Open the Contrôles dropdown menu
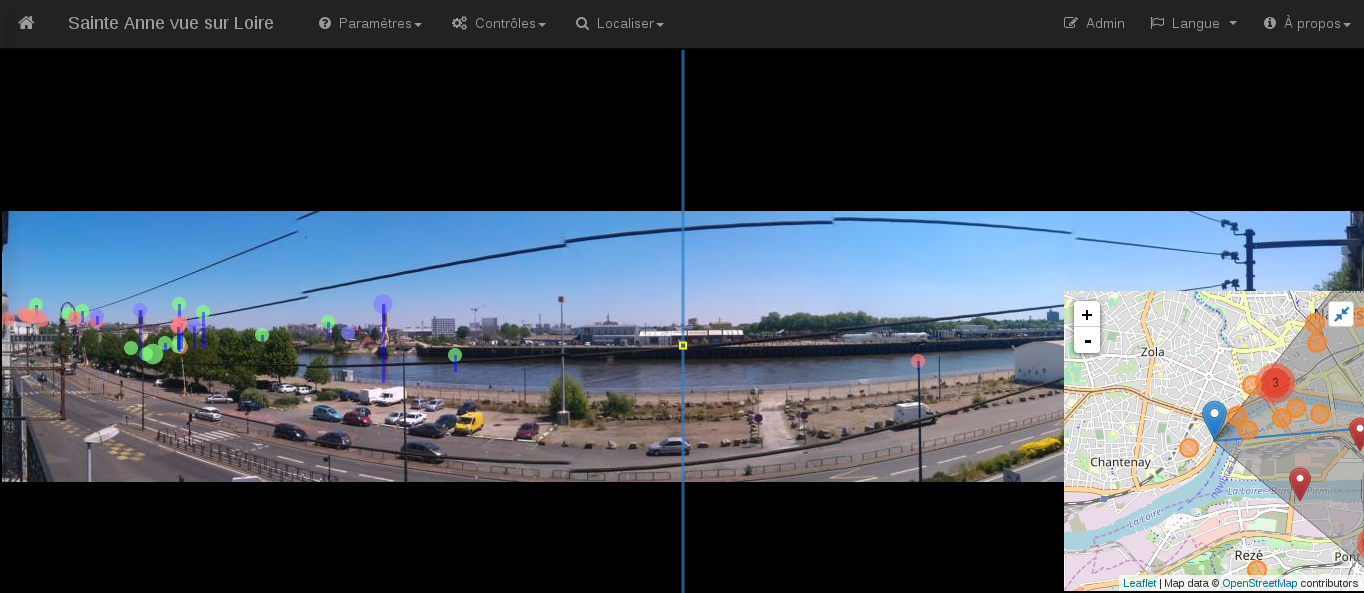This screenshot has width=1364, height=593. point(498,23)
